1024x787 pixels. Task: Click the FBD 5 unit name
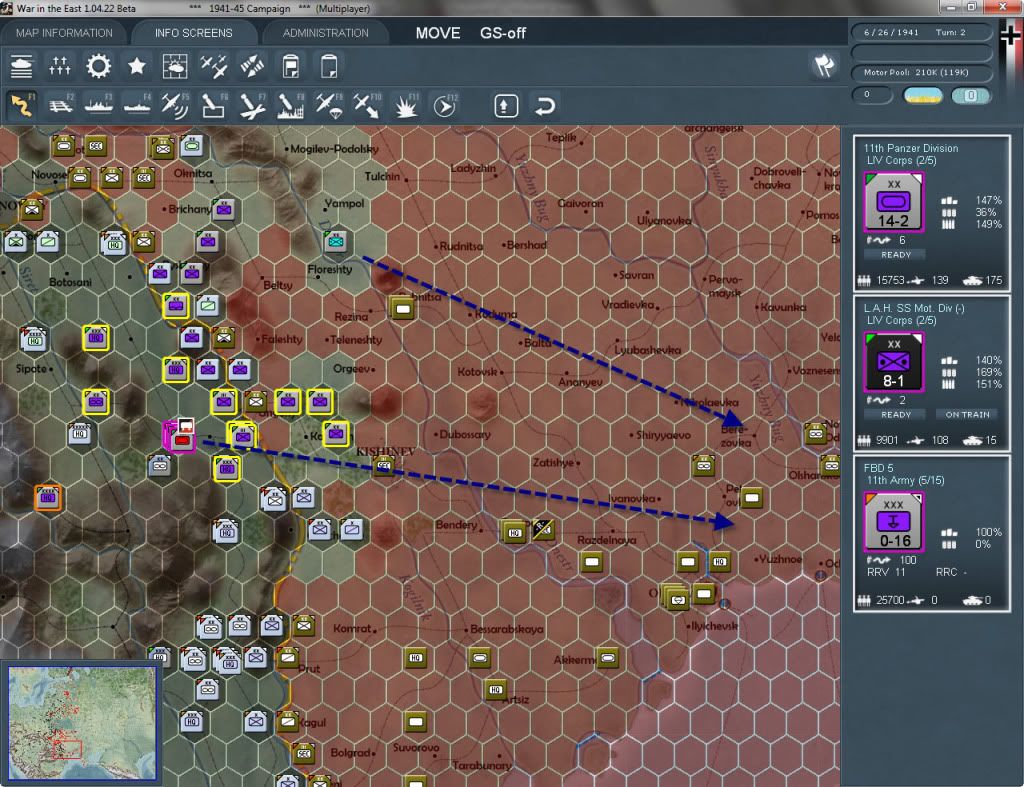(878, 468)
